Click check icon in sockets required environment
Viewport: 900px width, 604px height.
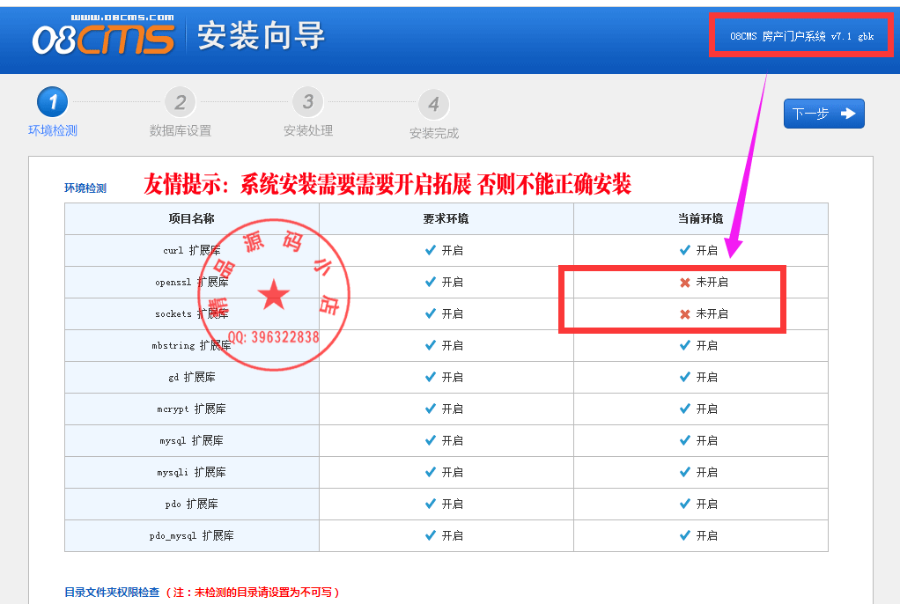[430, 313]
